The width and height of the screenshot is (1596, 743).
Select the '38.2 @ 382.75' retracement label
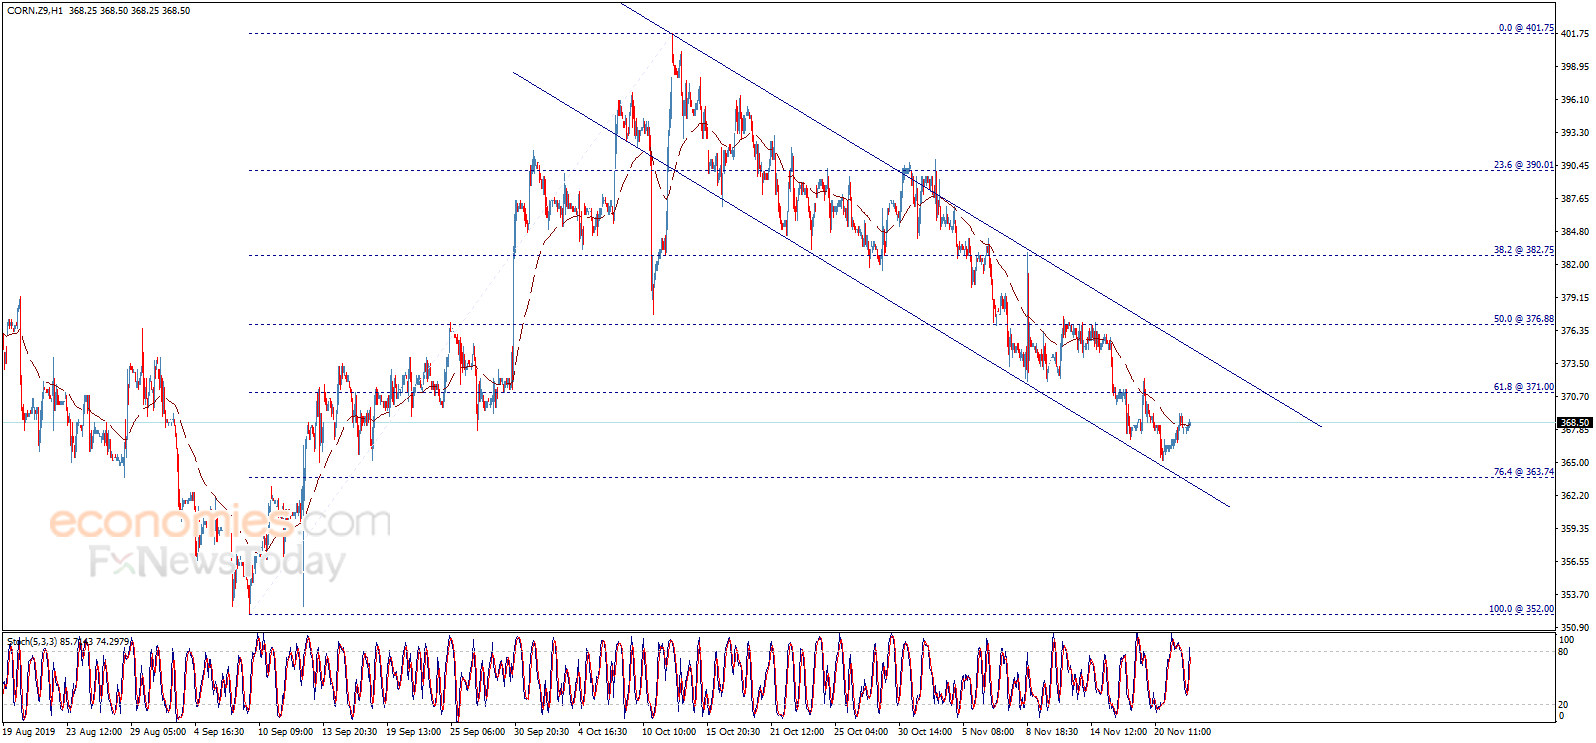click(1524, 250)
